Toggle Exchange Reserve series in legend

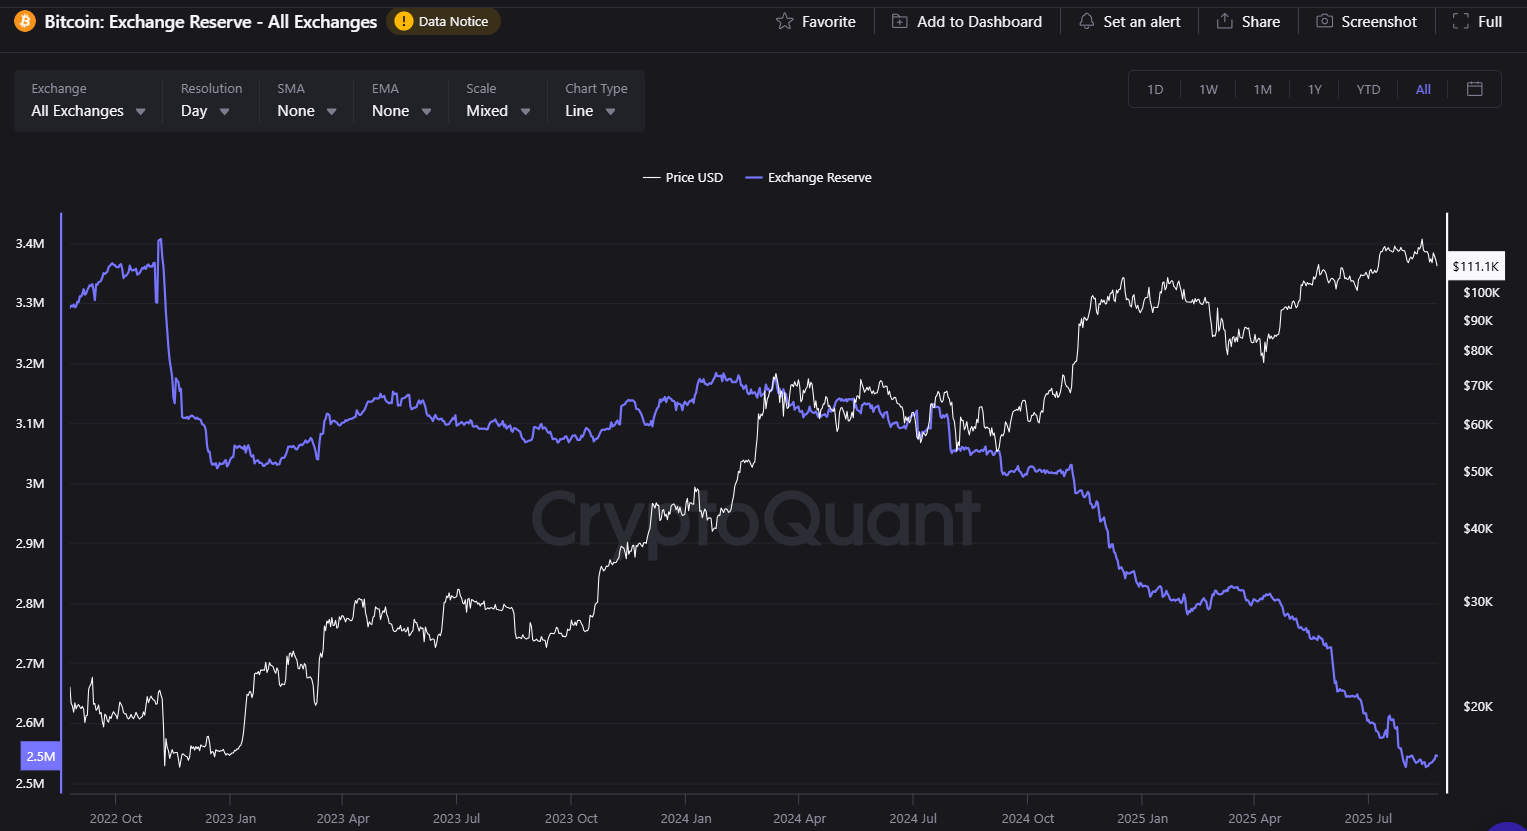pyautogui.click(x=809, y=177)
